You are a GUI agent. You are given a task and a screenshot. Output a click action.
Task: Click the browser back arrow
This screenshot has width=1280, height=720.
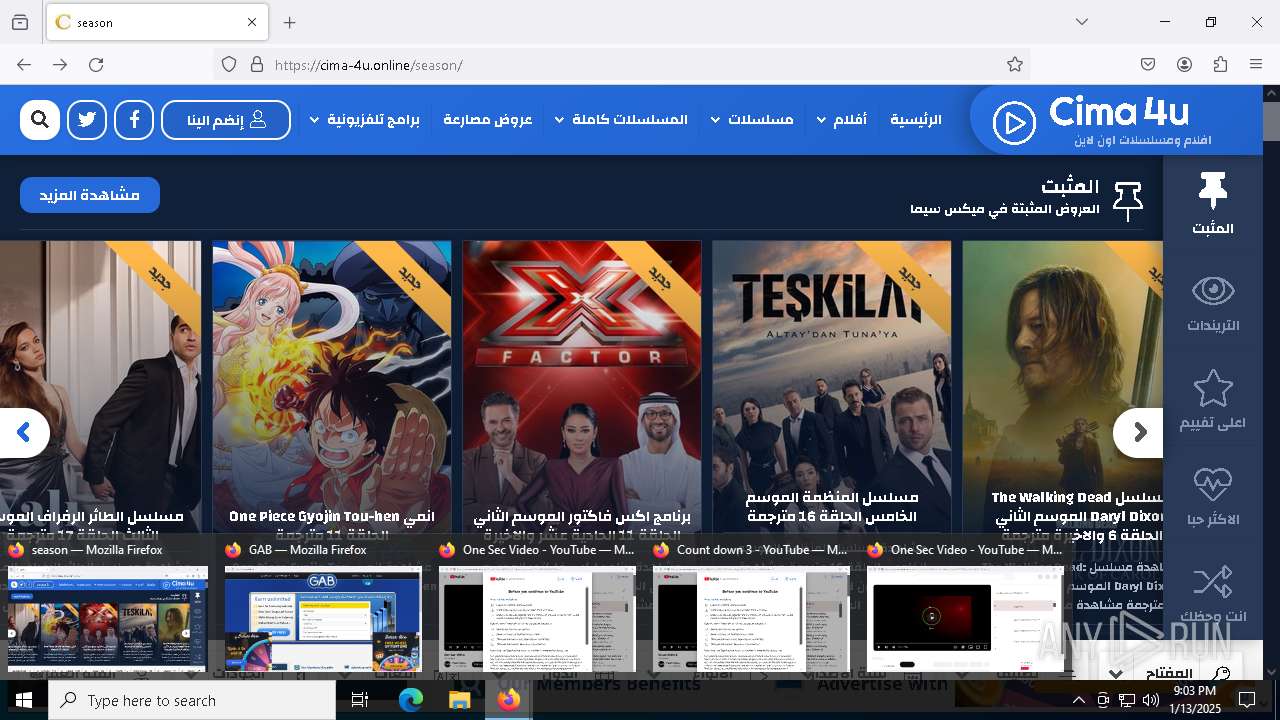pos(24,64)
